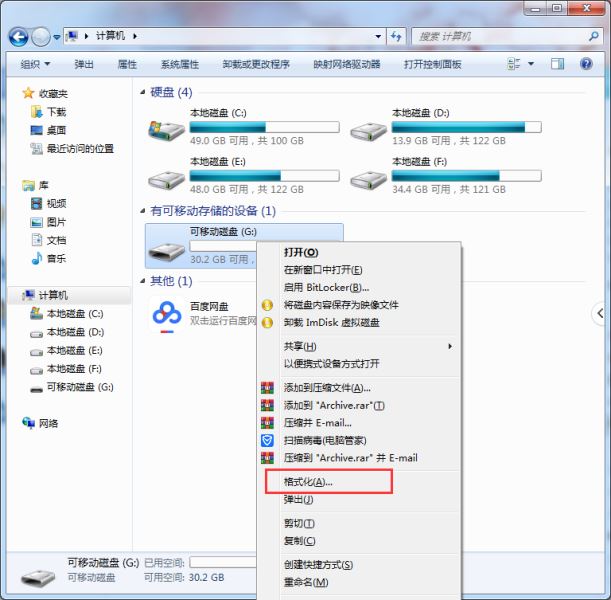Select 收藏夹 star in the sidebar
Viewport: 611px width, 600px height.
(x=45, y=94)
